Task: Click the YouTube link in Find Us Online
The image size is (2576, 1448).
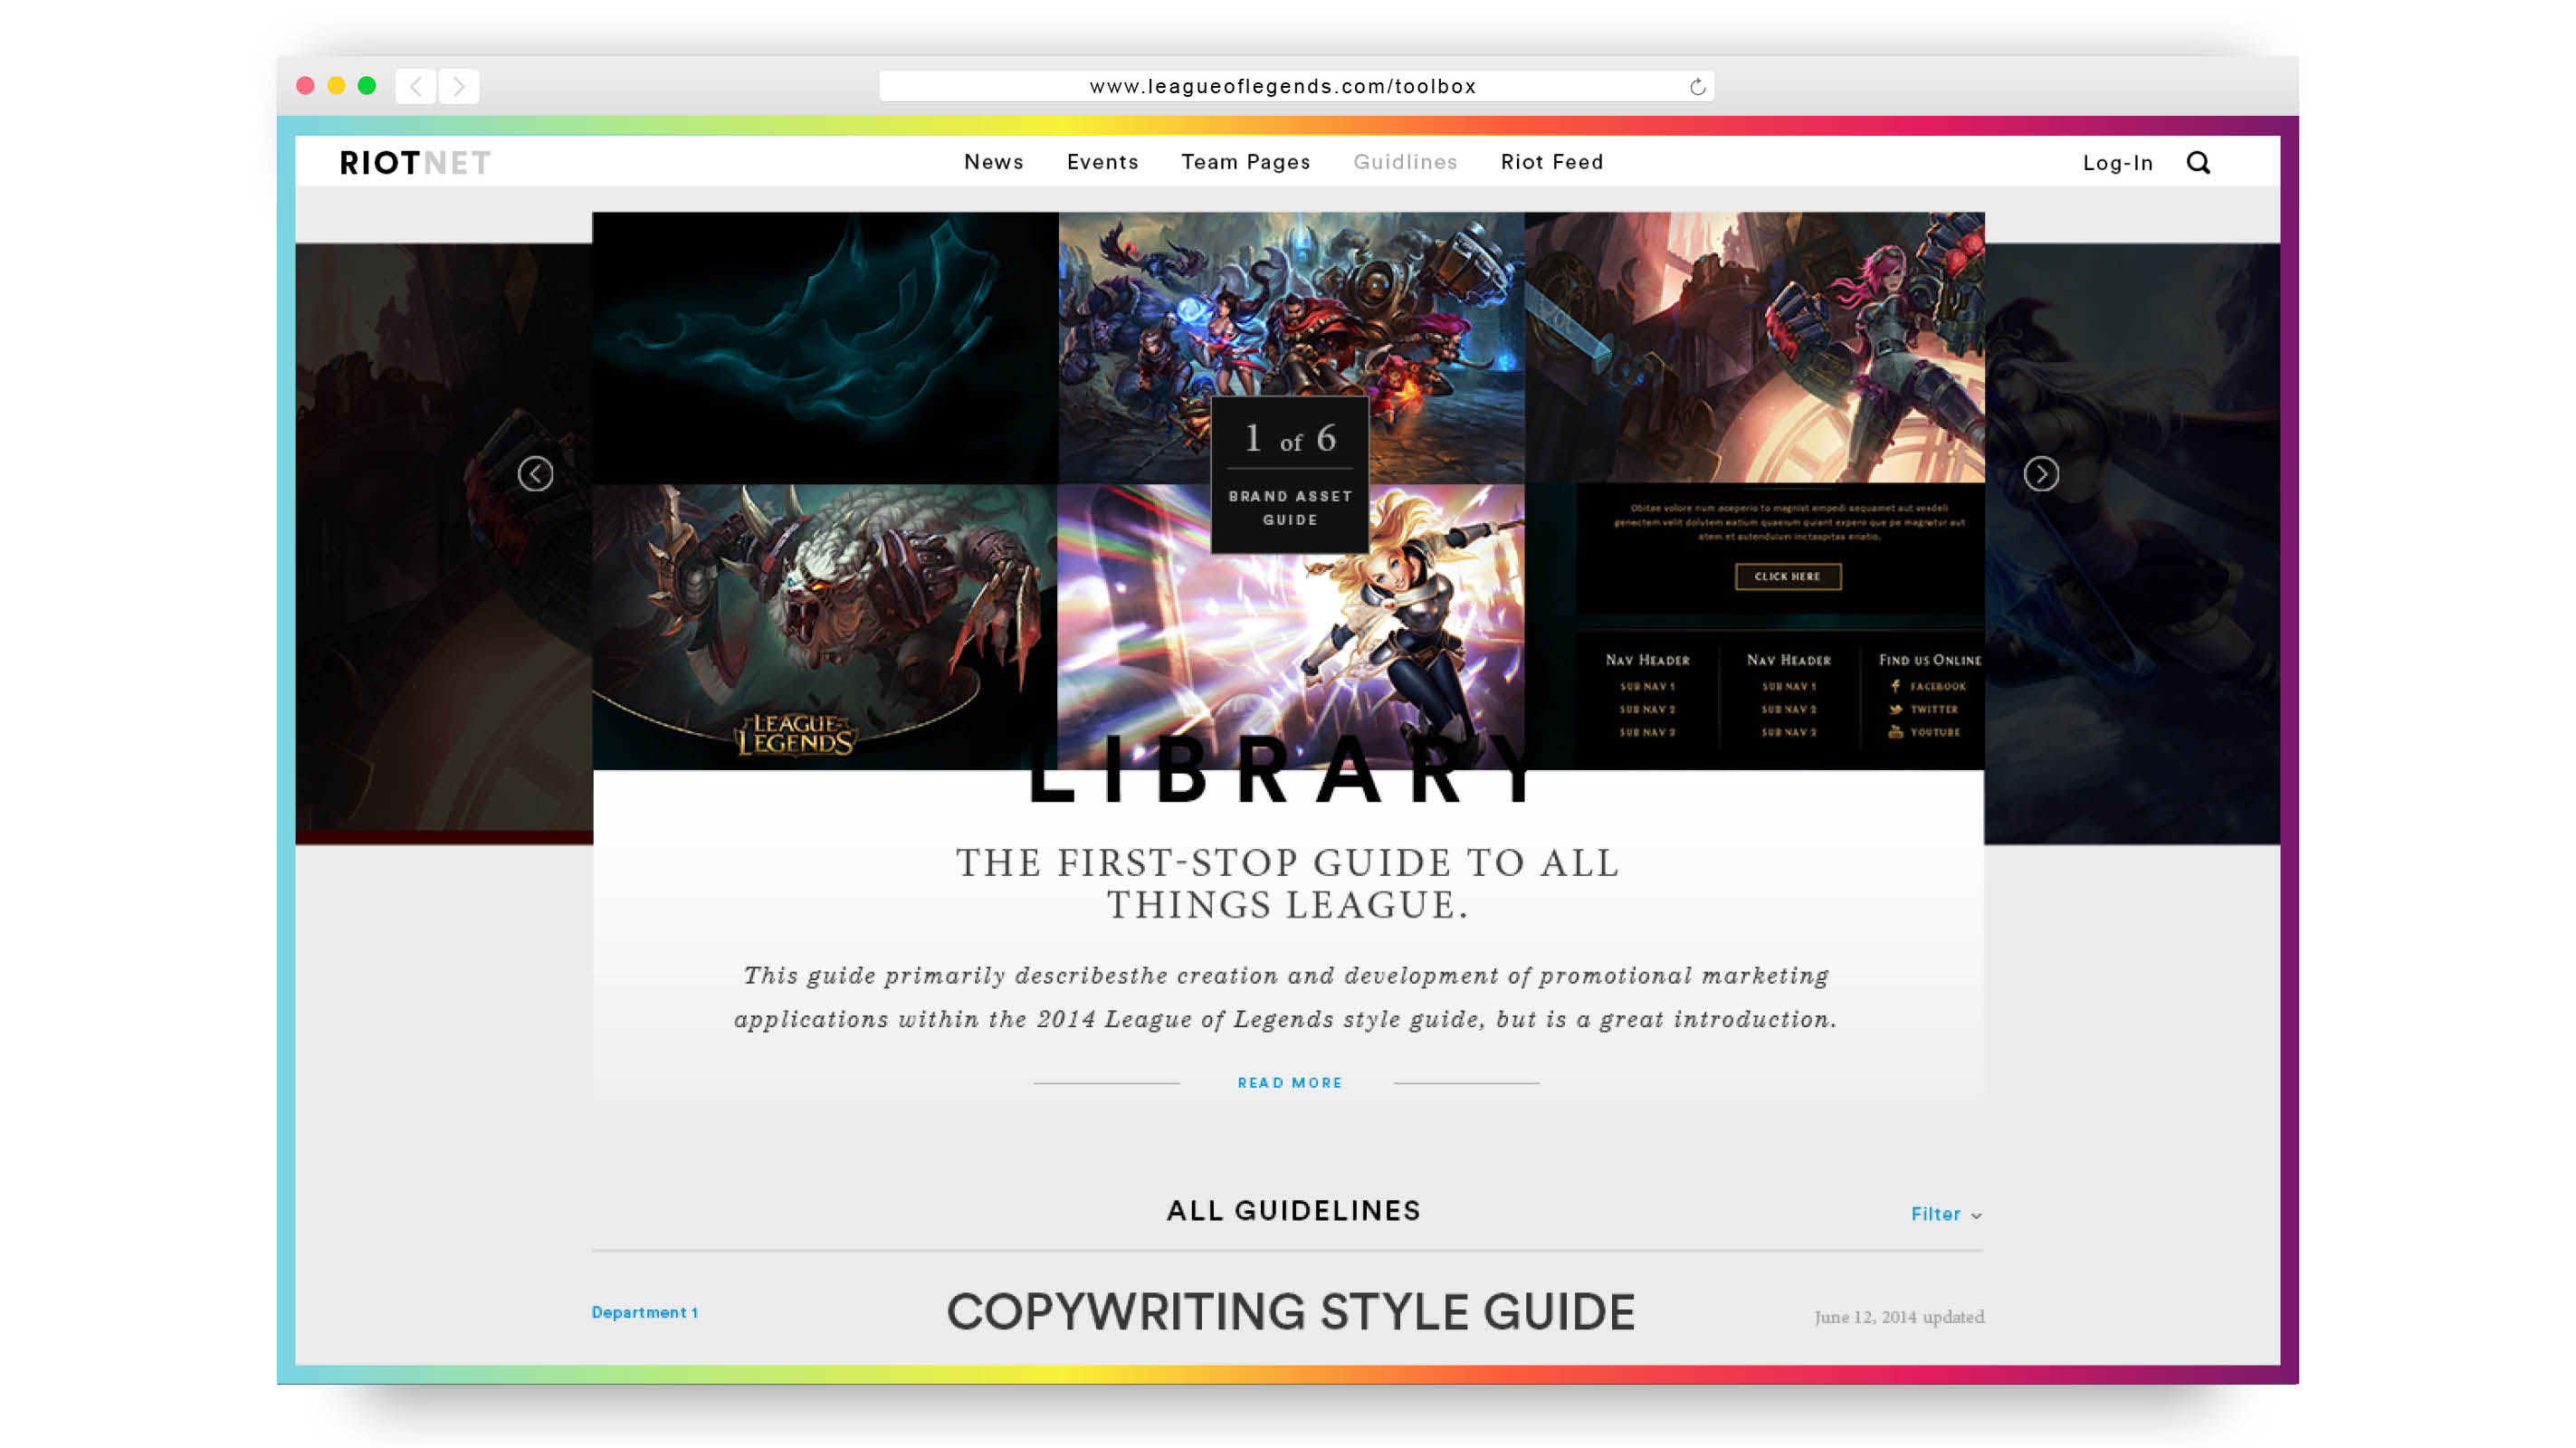Action: (1934, 732)
